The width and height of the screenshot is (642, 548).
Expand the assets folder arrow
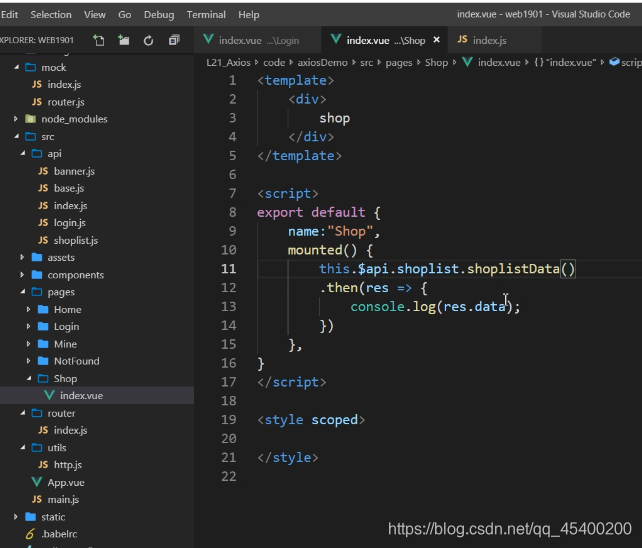tap(22, 257)
